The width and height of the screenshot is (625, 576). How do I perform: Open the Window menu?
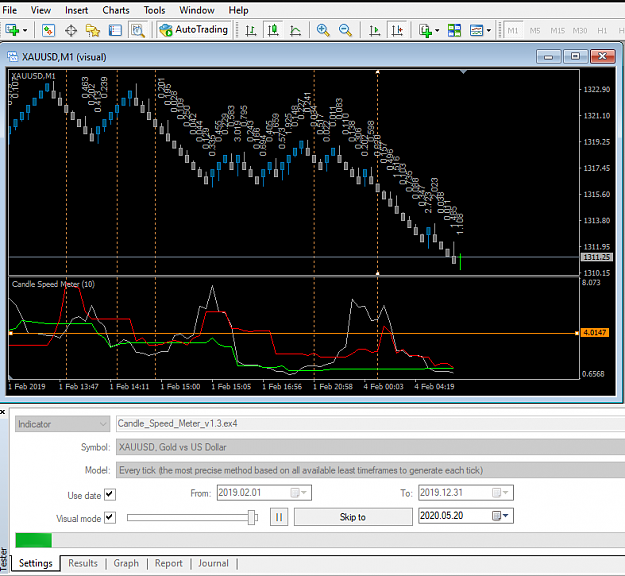(x=197, y=10)
